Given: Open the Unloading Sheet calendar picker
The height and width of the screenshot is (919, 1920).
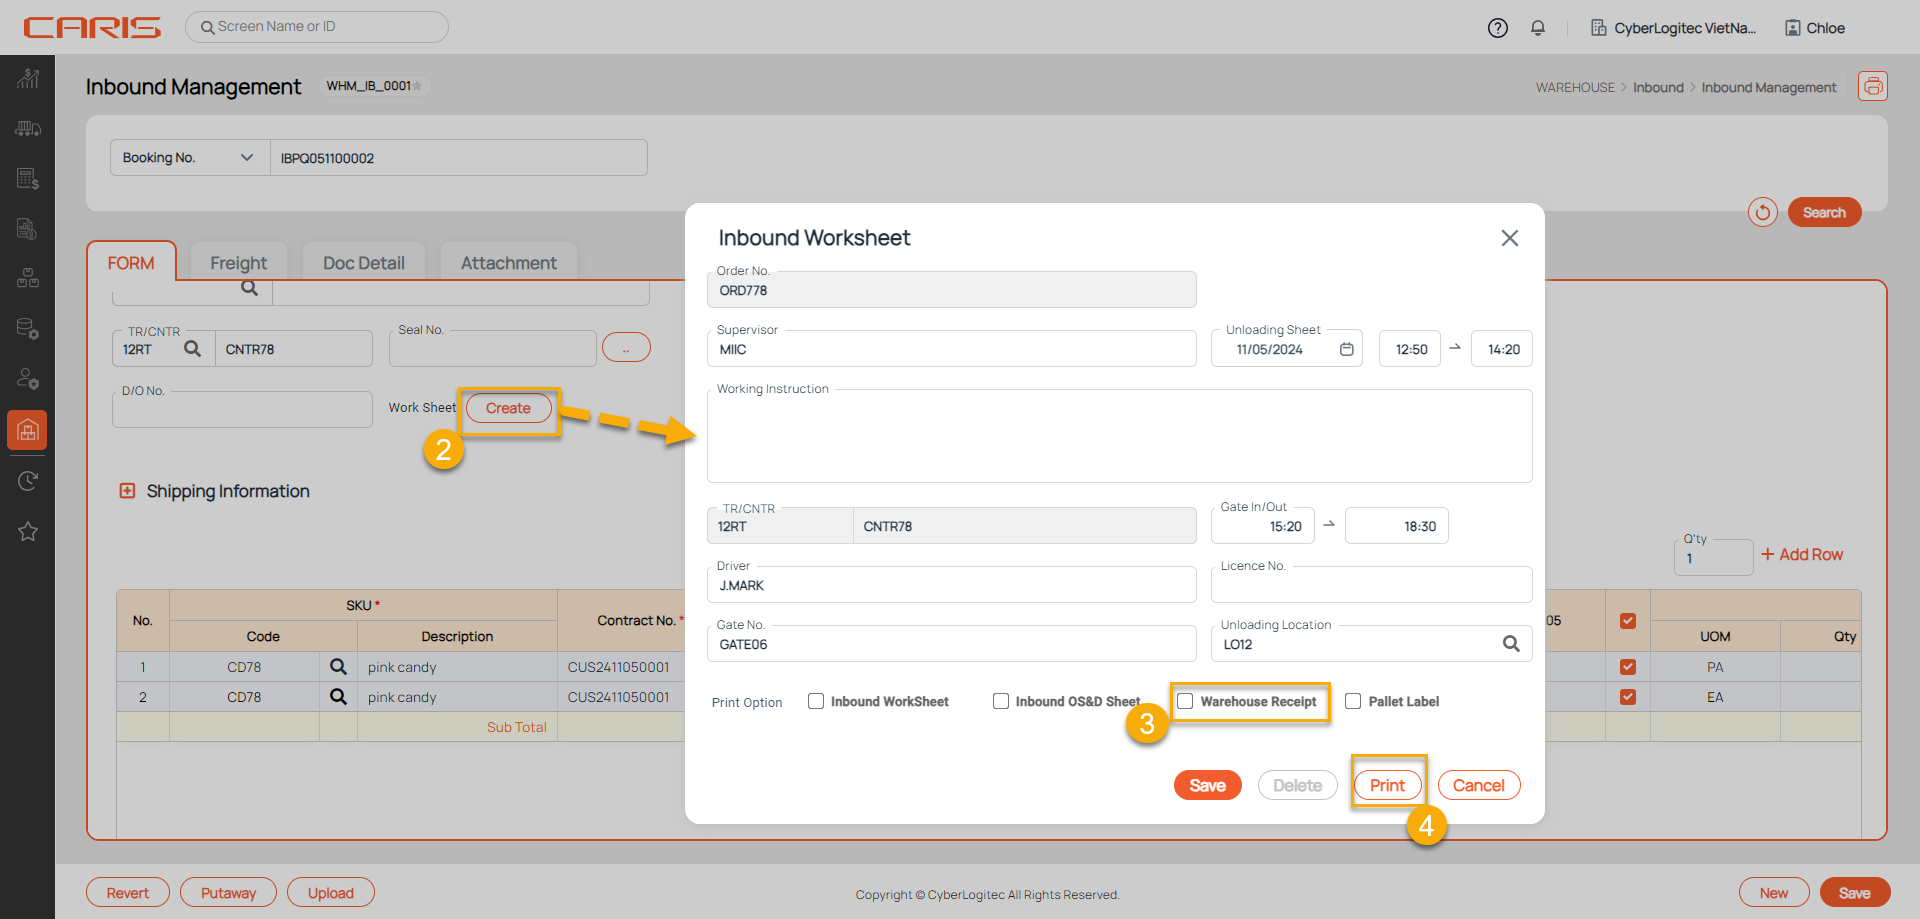Looking at the screenshot, I should [1347, 349].
